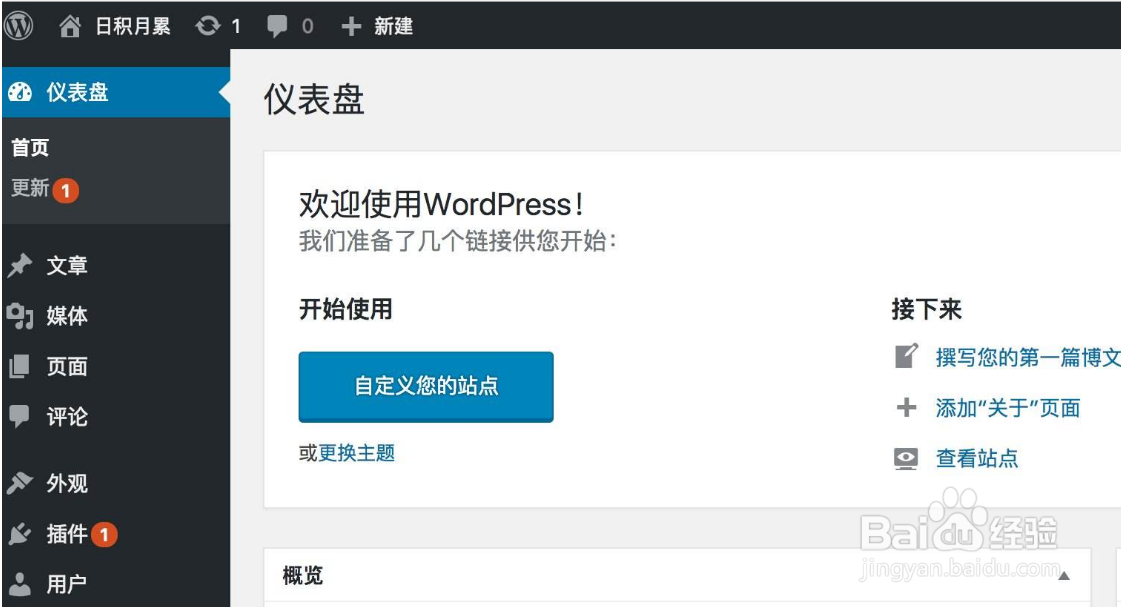The width and height of the screenshot is (1121, 607).
Task: Open 添加“关于”页面 link
Action: (1008, 408)
